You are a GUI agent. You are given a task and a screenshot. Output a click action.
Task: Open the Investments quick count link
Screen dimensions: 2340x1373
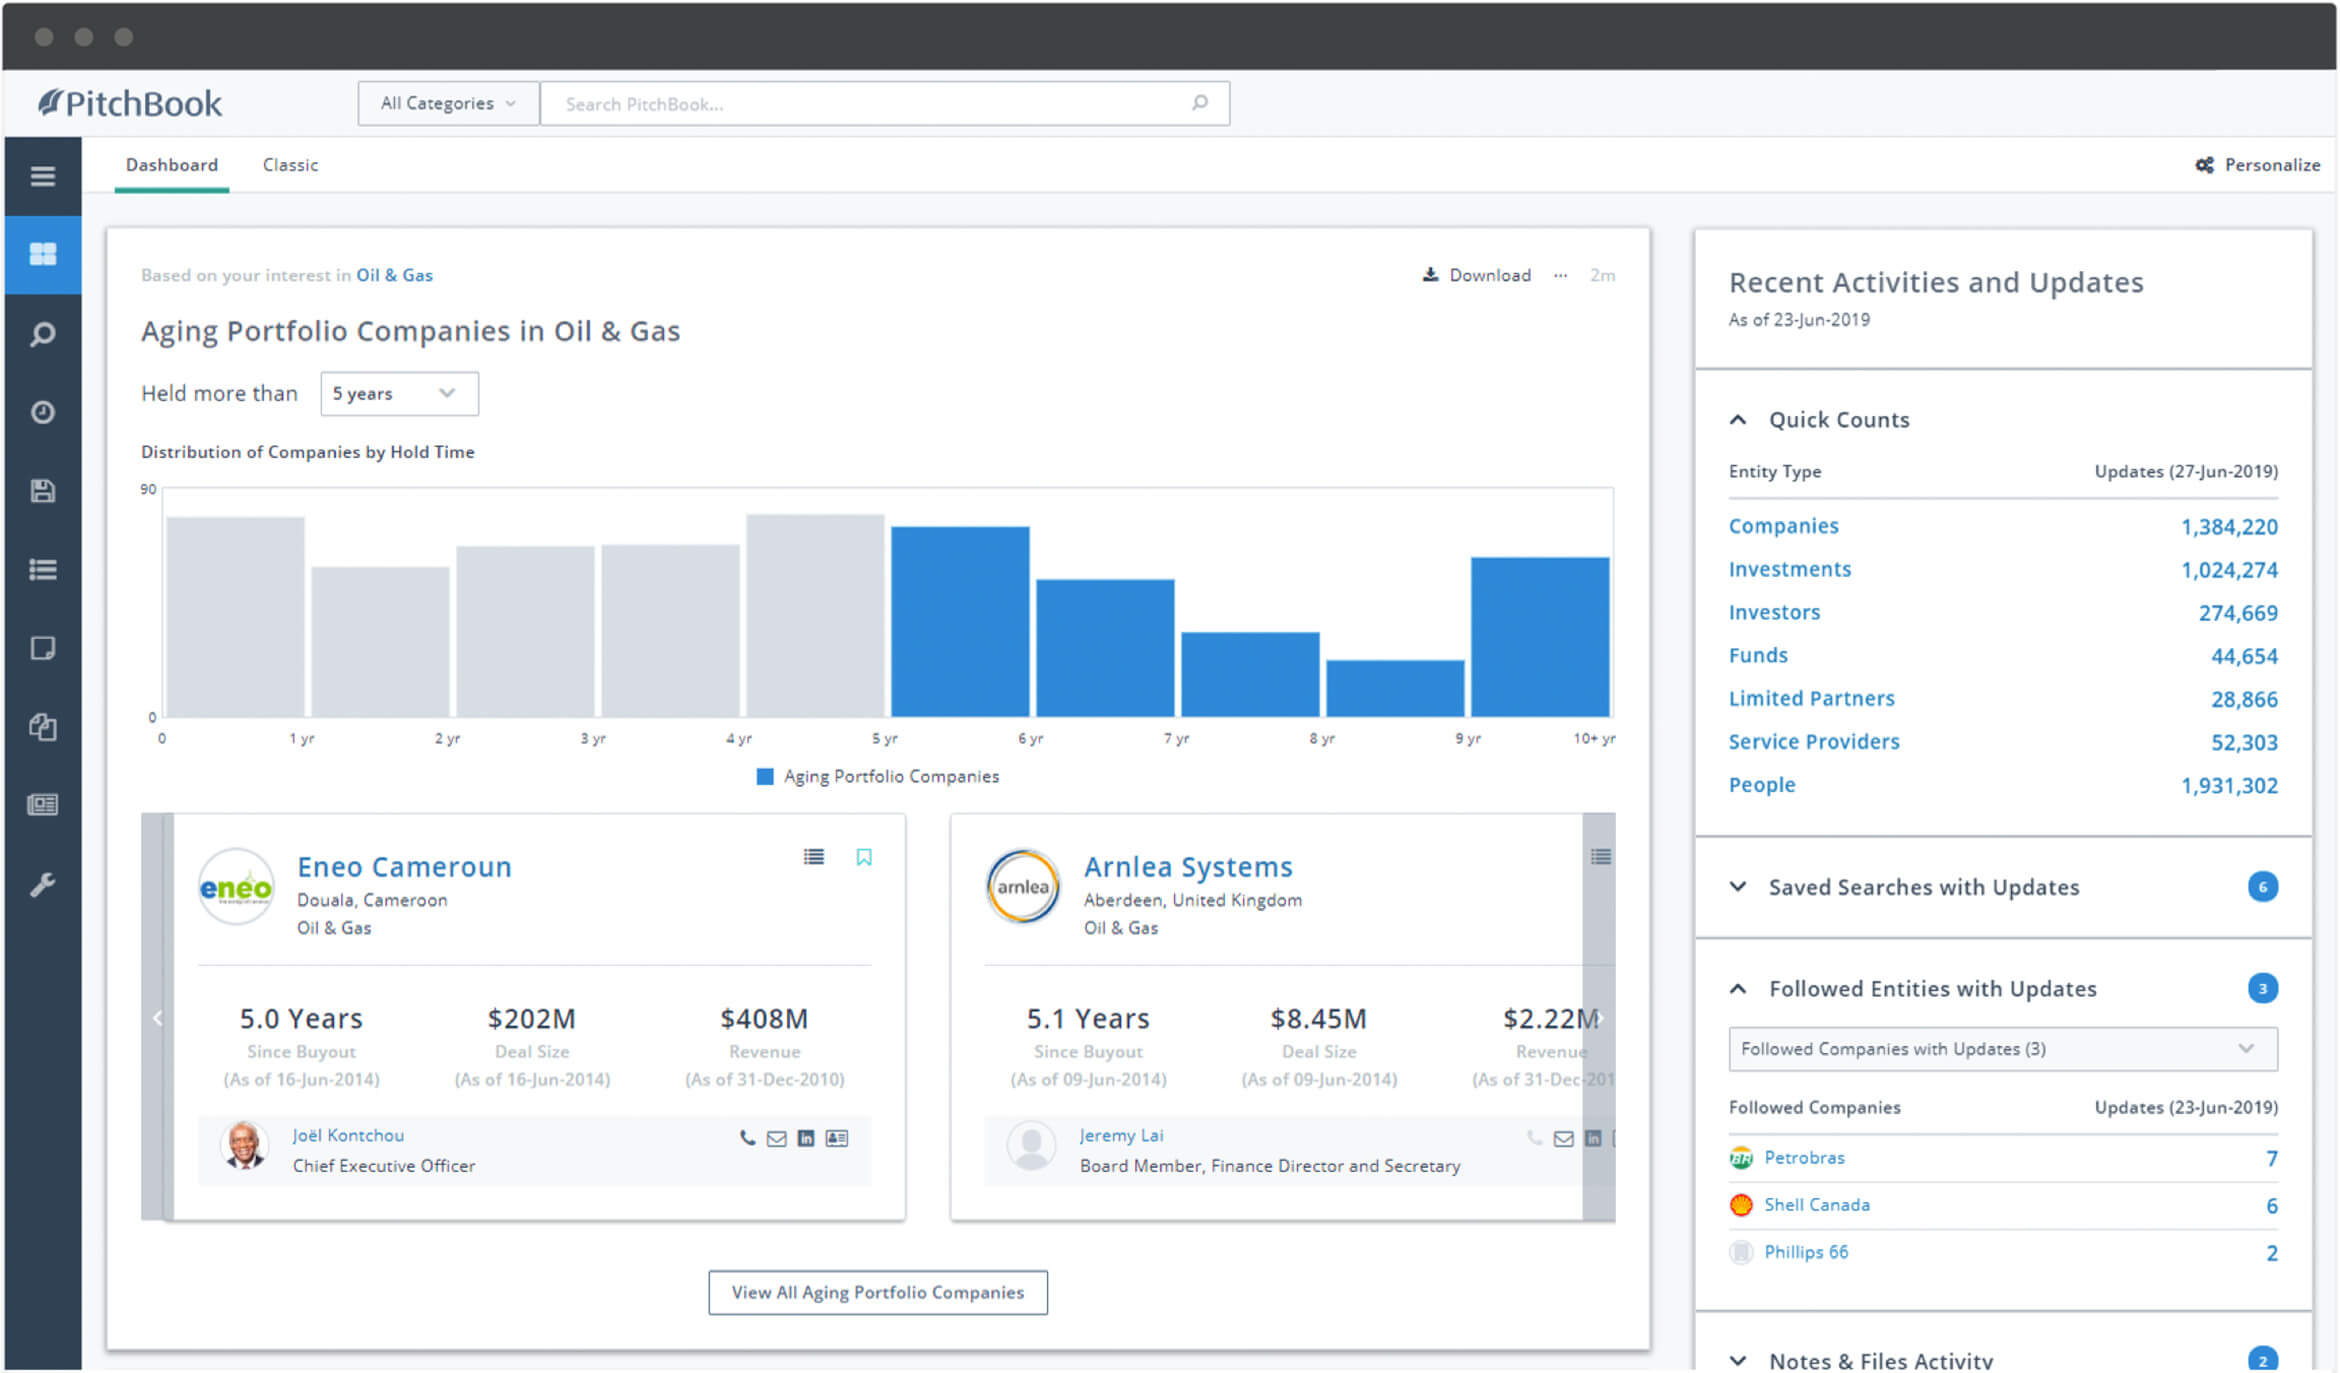(1790, 569)
